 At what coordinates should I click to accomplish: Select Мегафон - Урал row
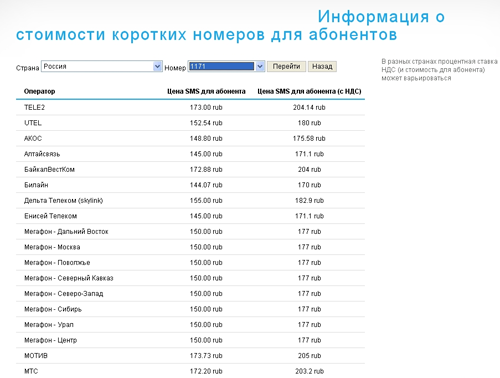190,325
